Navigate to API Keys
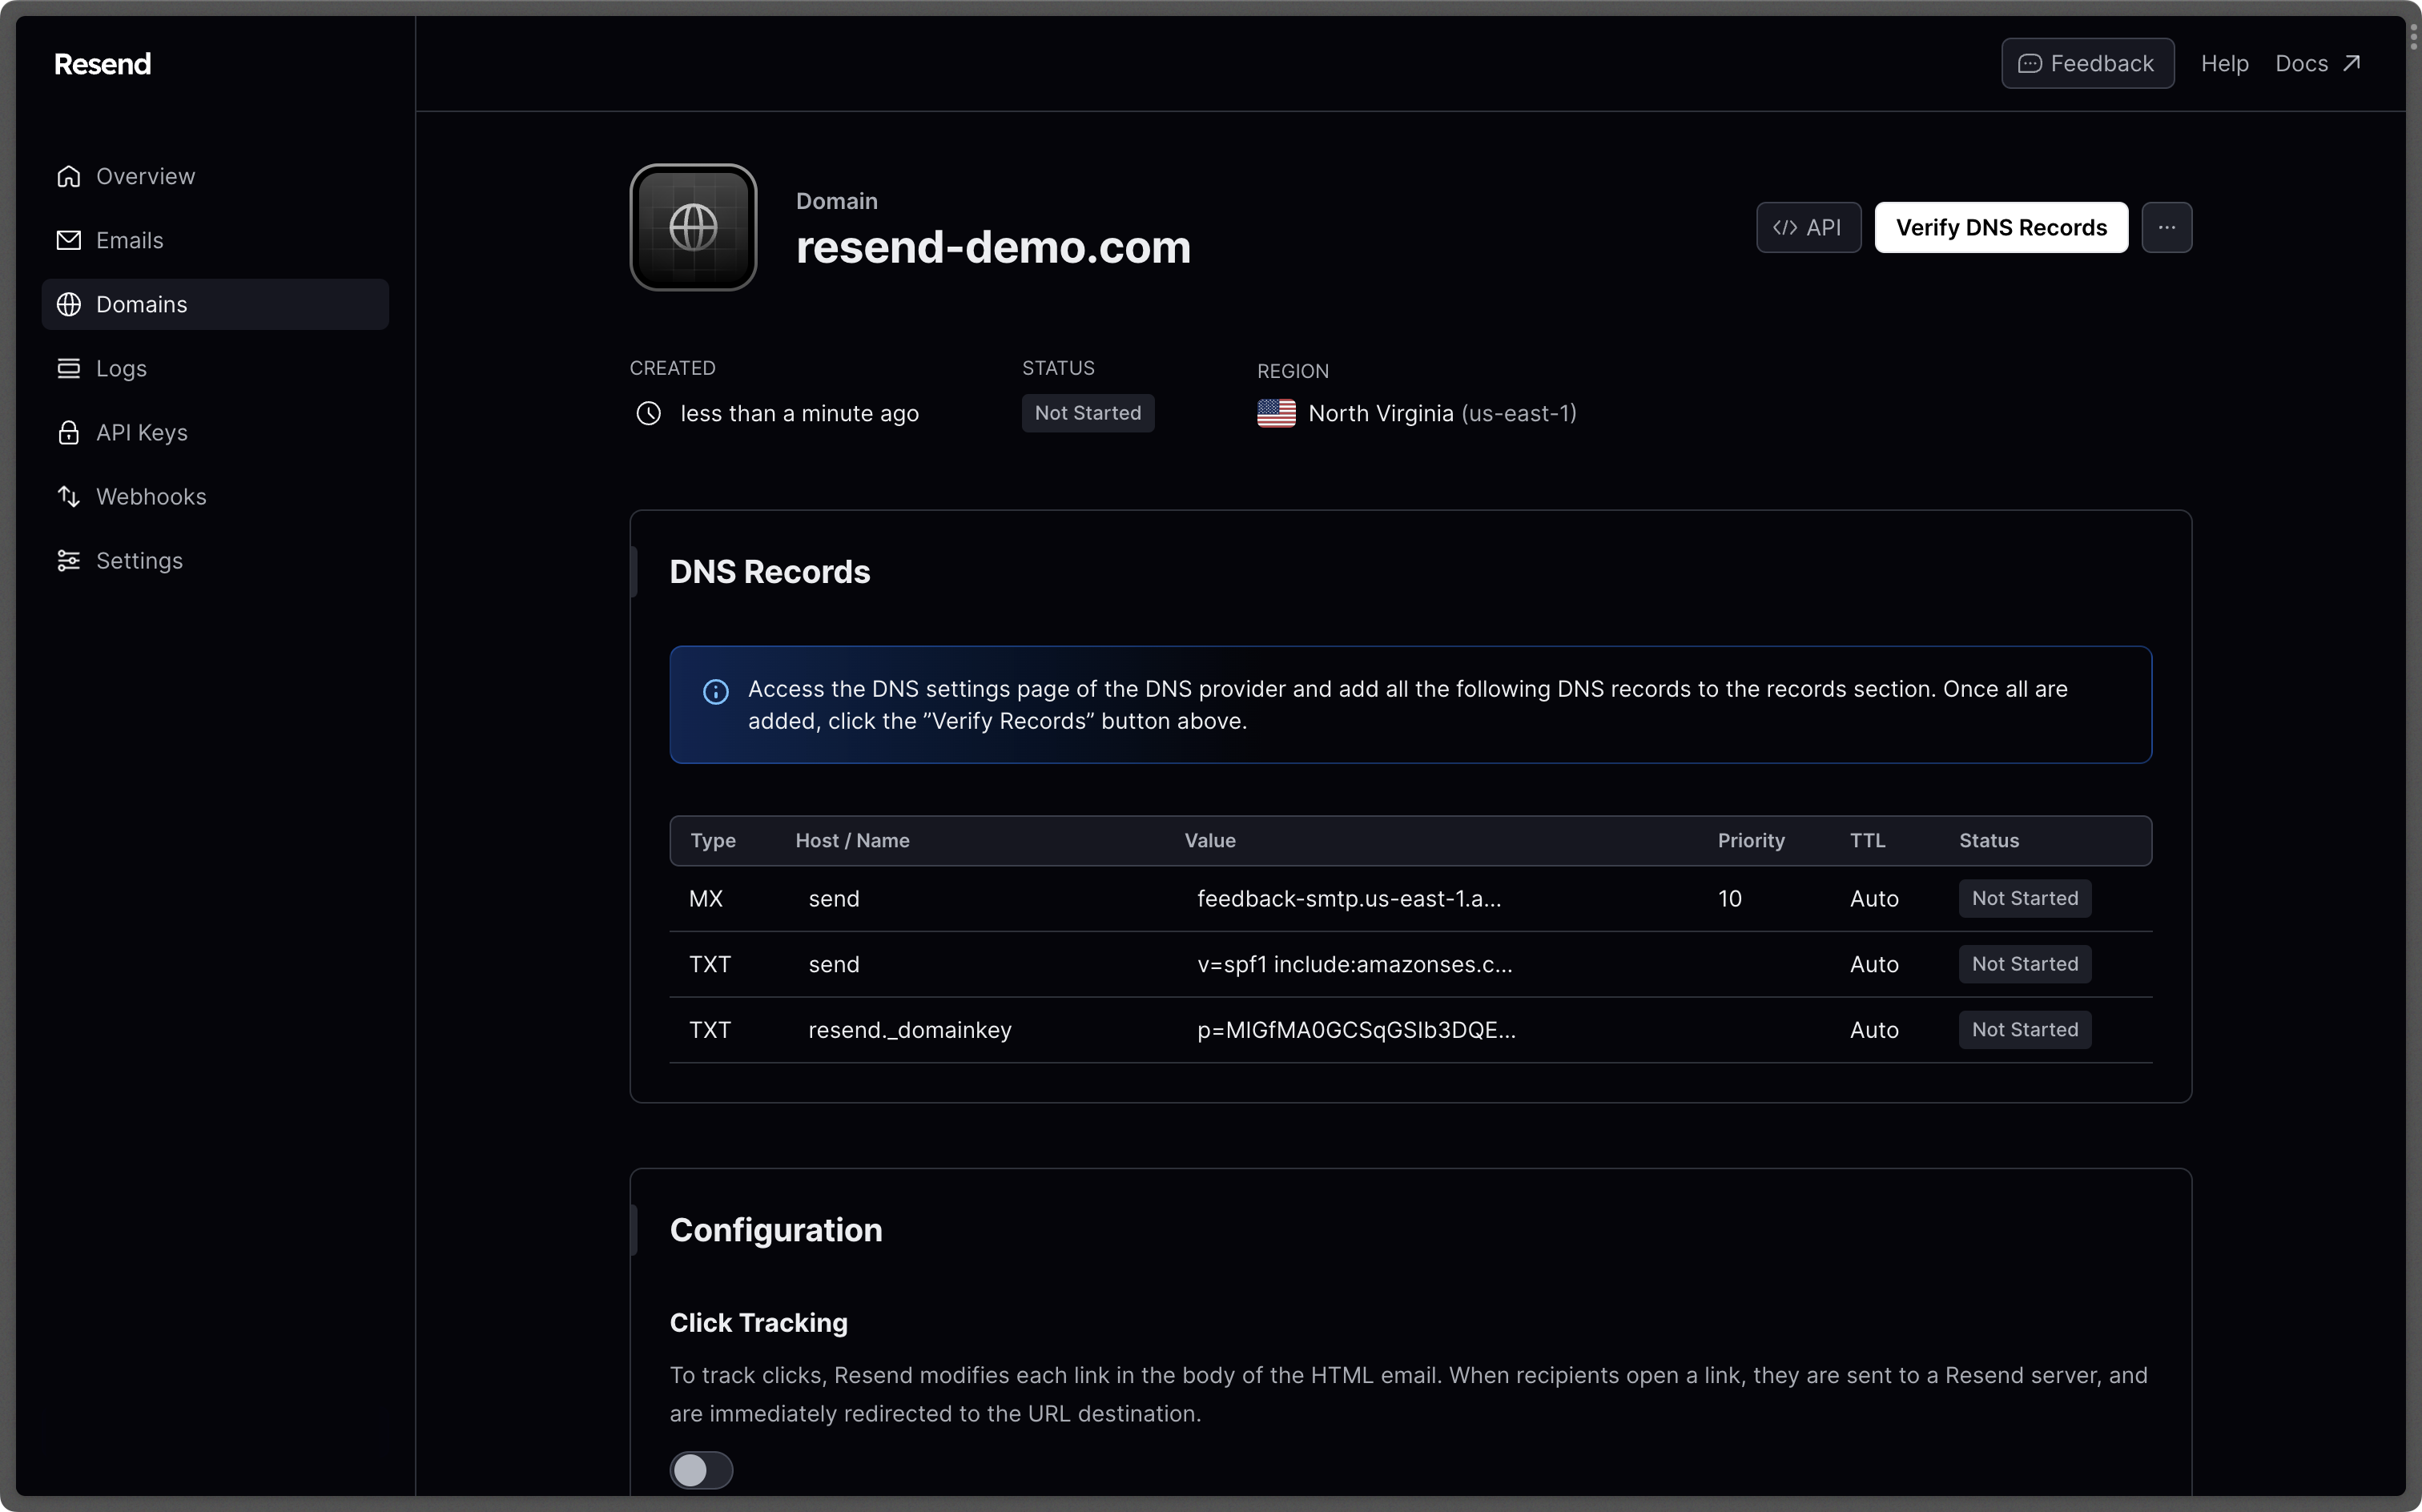Image resolution: width=2422 pixels, height=1512 pixels. pyautogui.click(x=215, y=432)
